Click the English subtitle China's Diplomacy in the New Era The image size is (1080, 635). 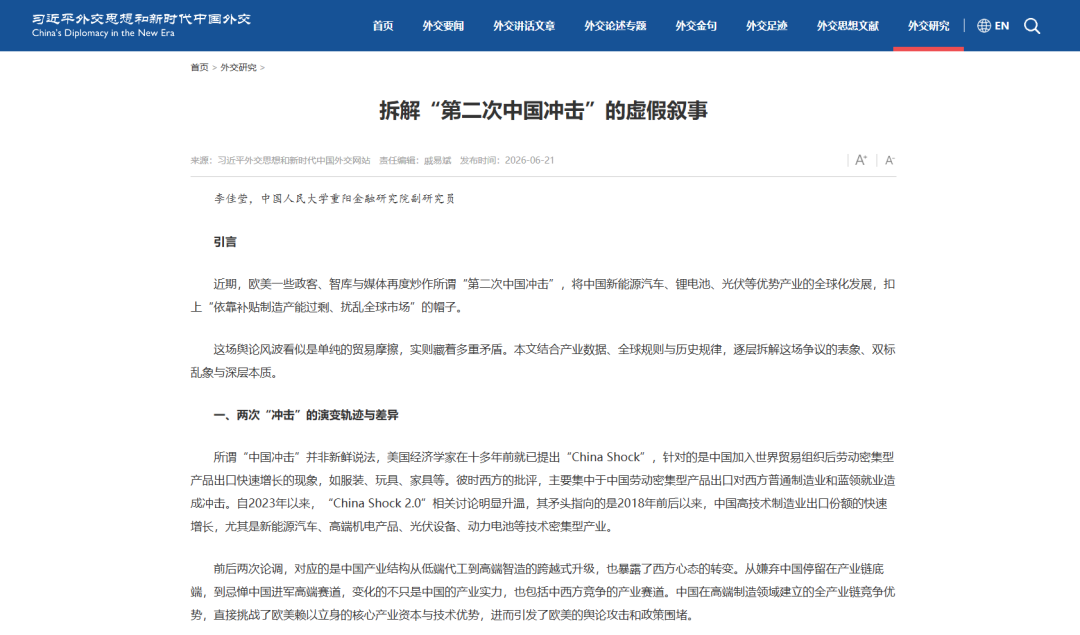[103, 33]
